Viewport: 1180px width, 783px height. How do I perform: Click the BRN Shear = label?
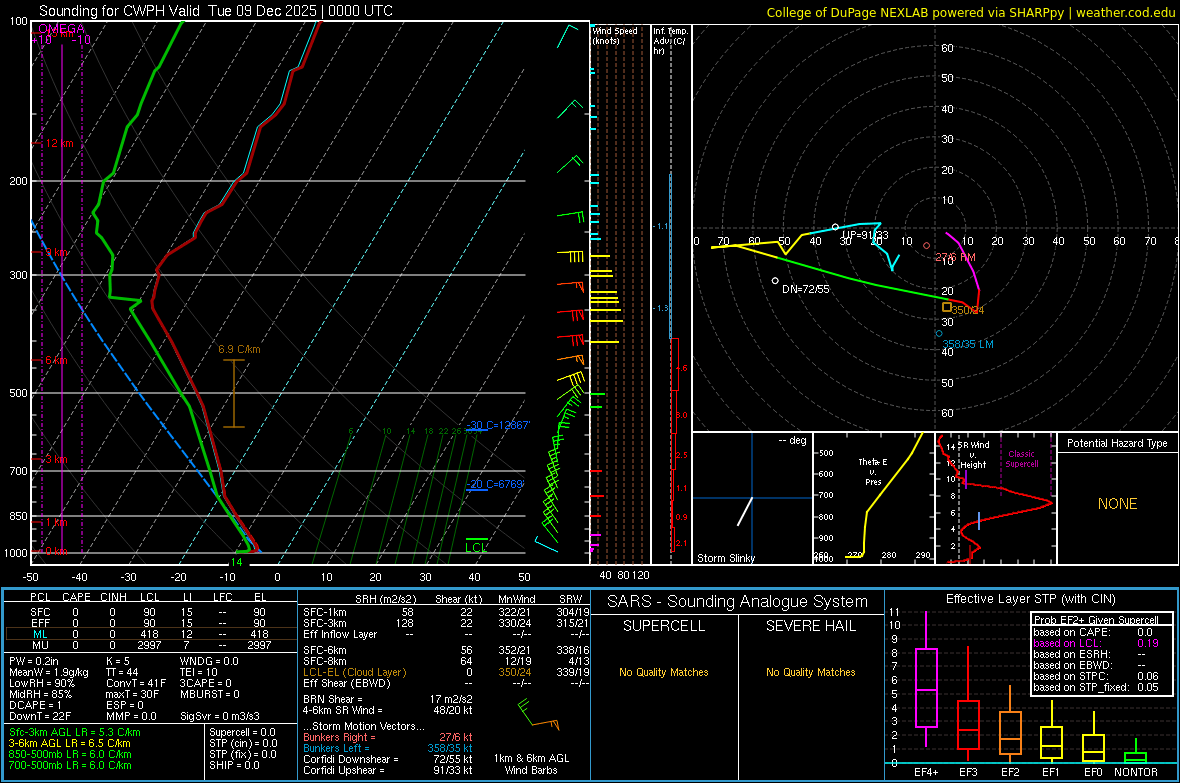333,699
